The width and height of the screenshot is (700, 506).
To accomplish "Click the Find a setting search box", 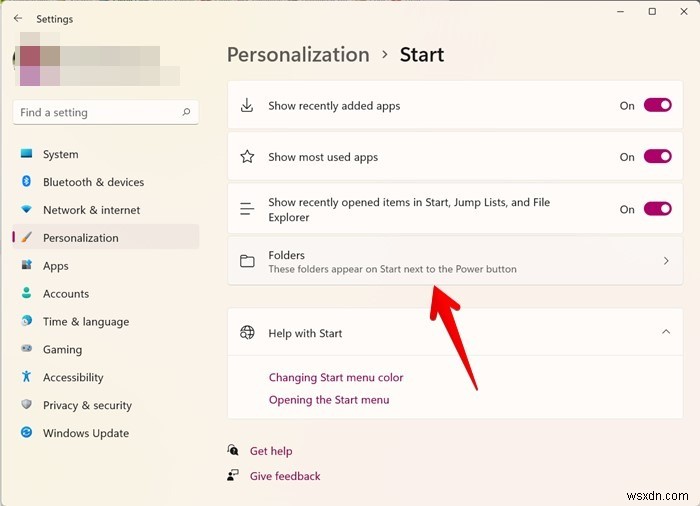I will pyautogui.click(x=98, y=112).
